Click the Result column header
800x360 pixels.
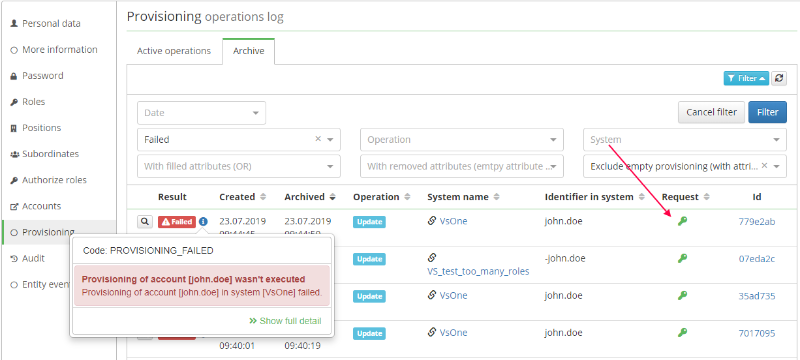click(x=172, y=197)
